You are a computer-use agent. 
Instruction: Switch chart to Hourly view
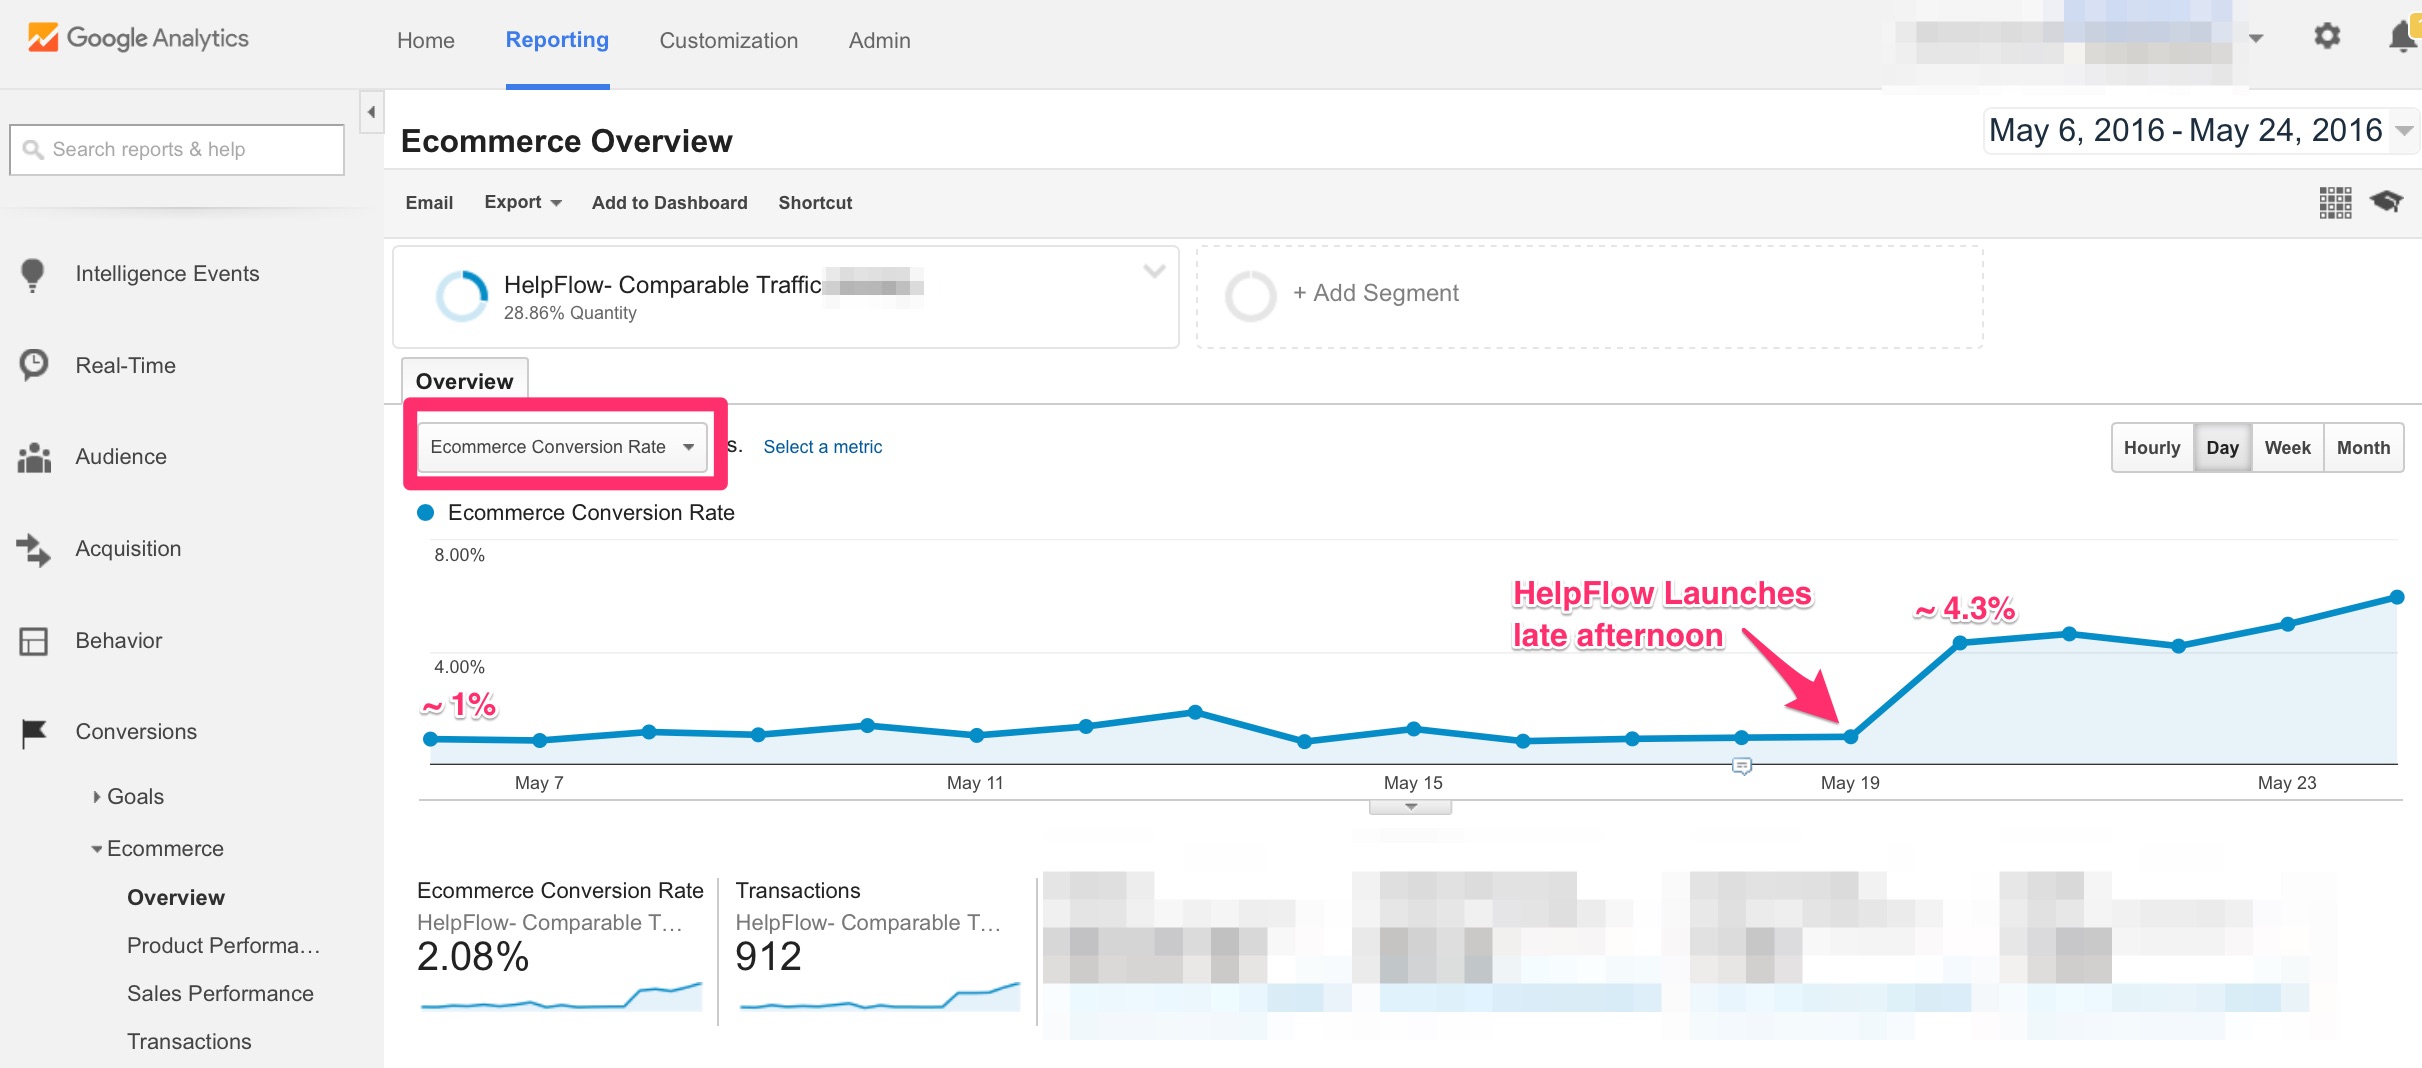point(2152,448)
